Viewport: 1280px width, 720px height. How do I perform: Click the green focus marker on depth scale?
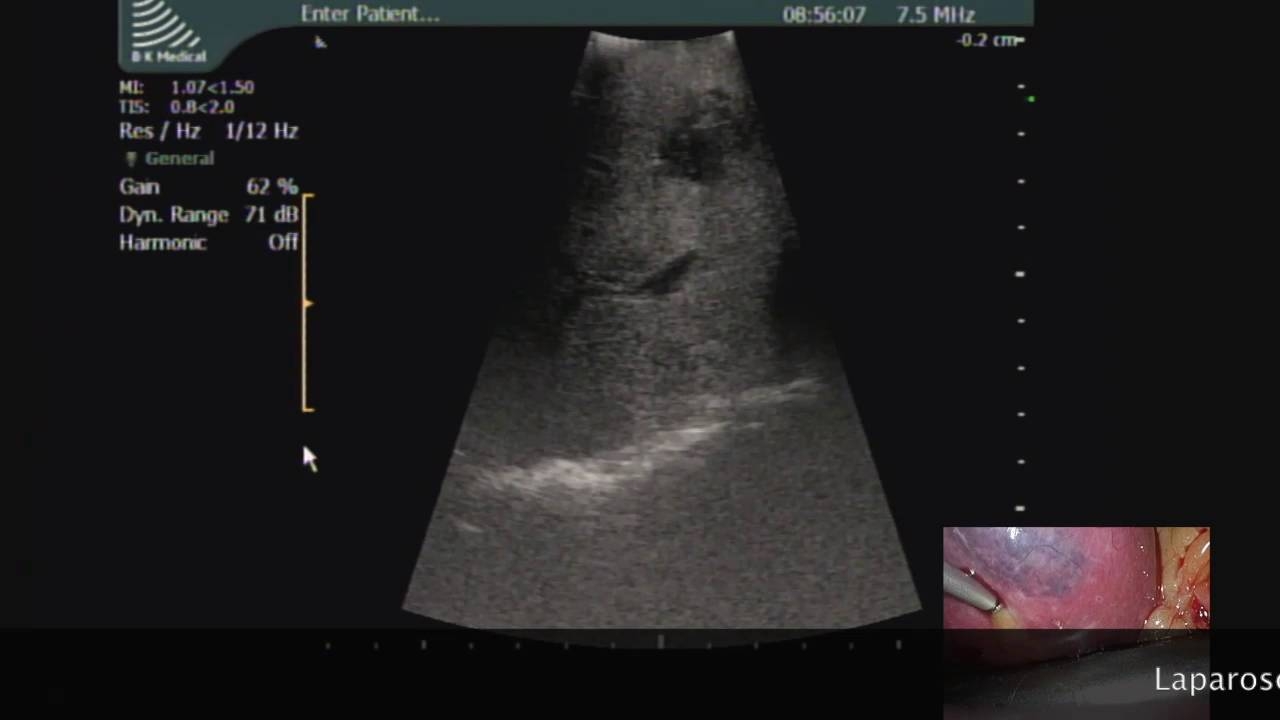(1031, 97)
